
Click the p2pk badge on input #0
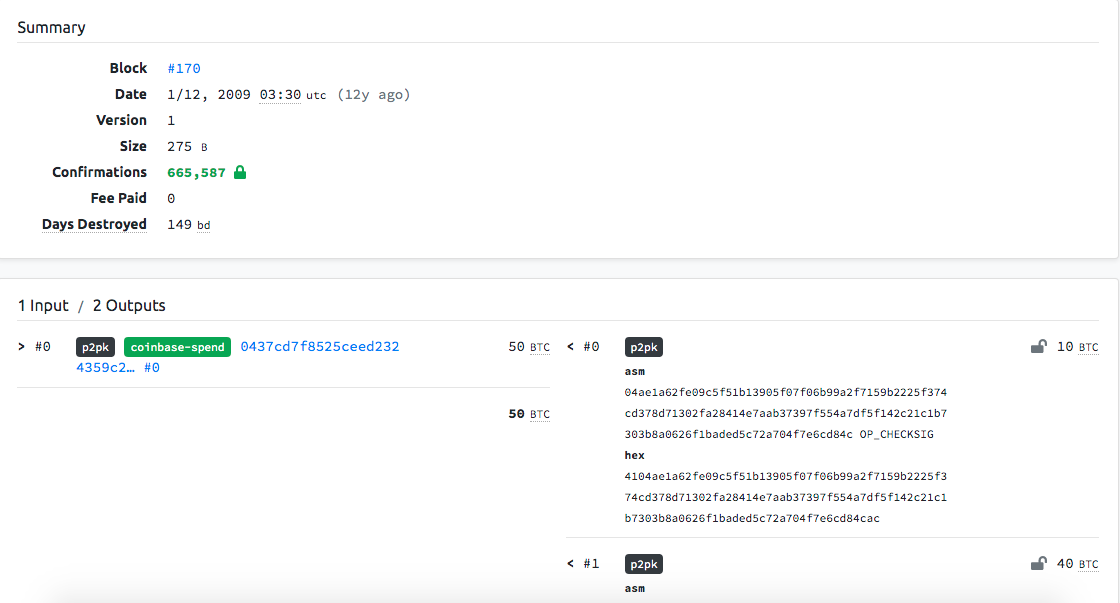tap(95, 347)
